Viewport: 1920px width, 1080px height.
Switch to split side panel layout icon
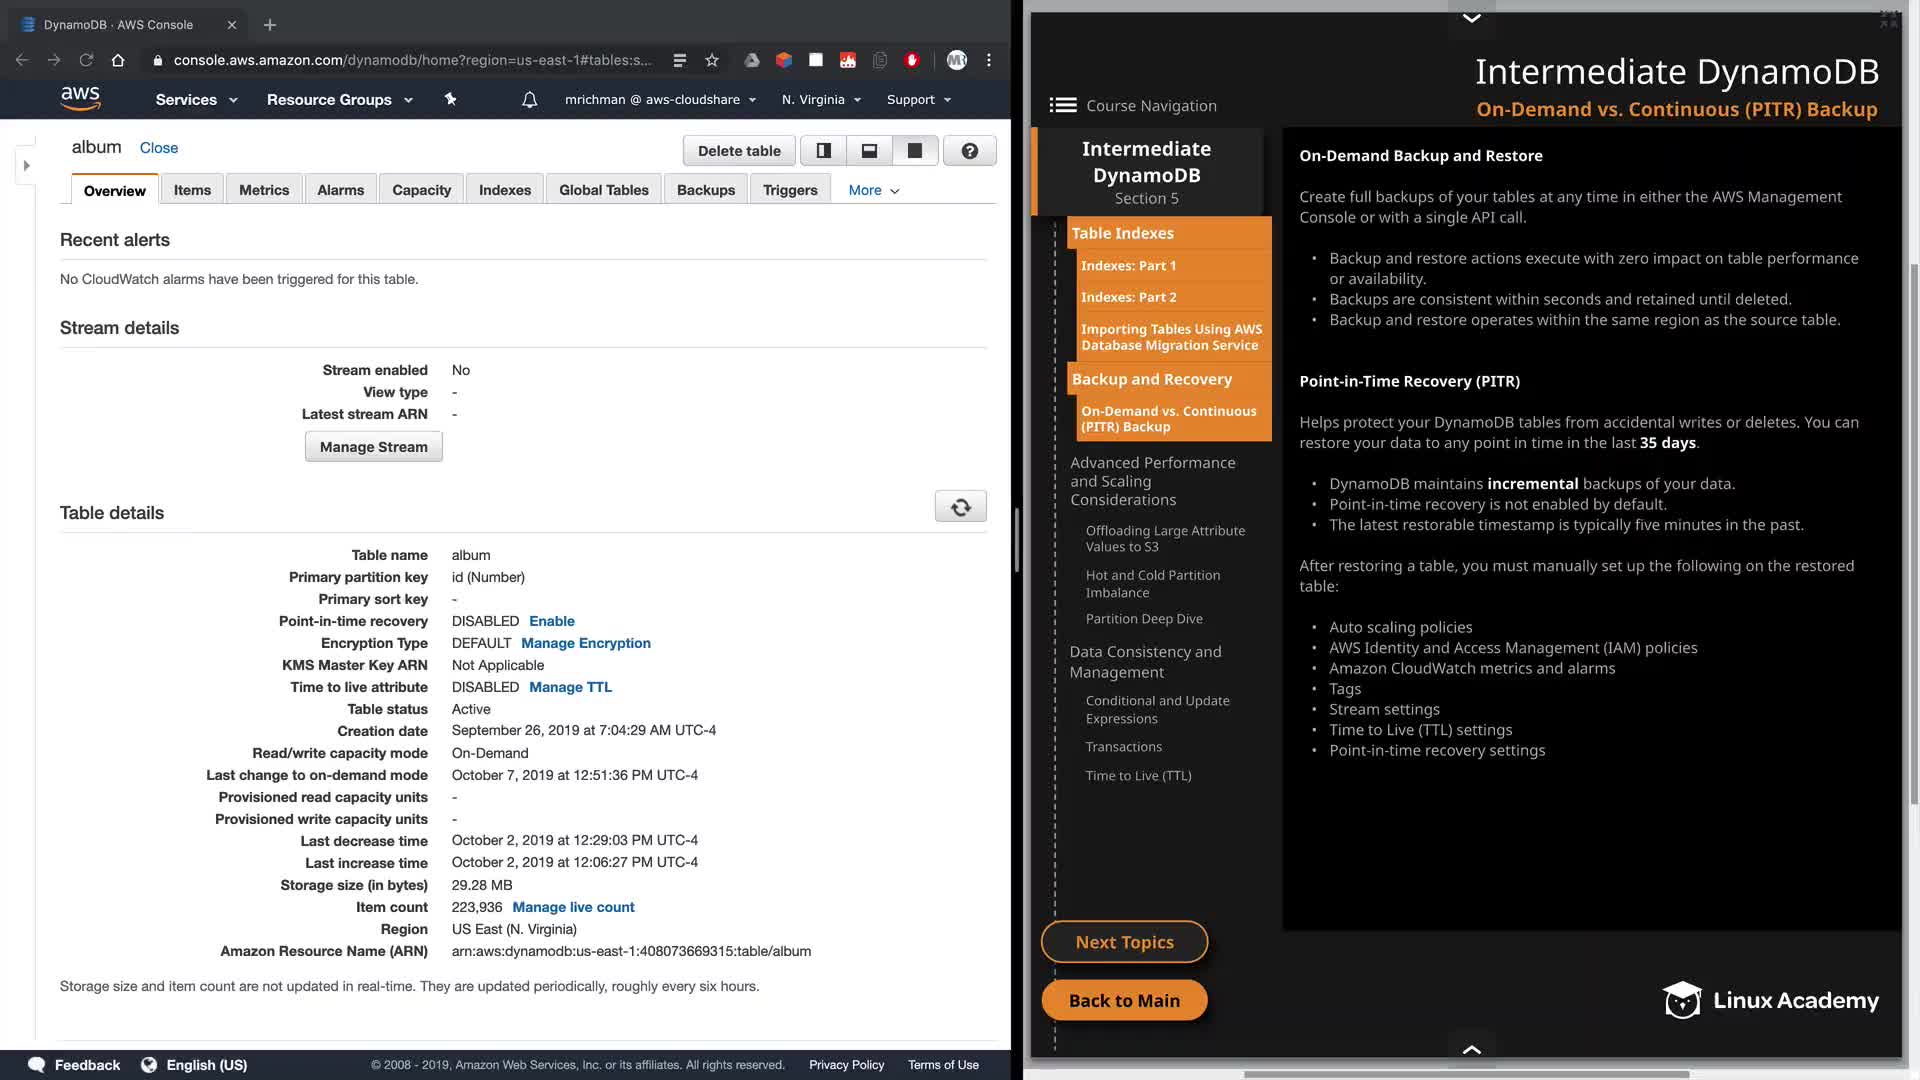pyautogui.click(x=823, y=151)
